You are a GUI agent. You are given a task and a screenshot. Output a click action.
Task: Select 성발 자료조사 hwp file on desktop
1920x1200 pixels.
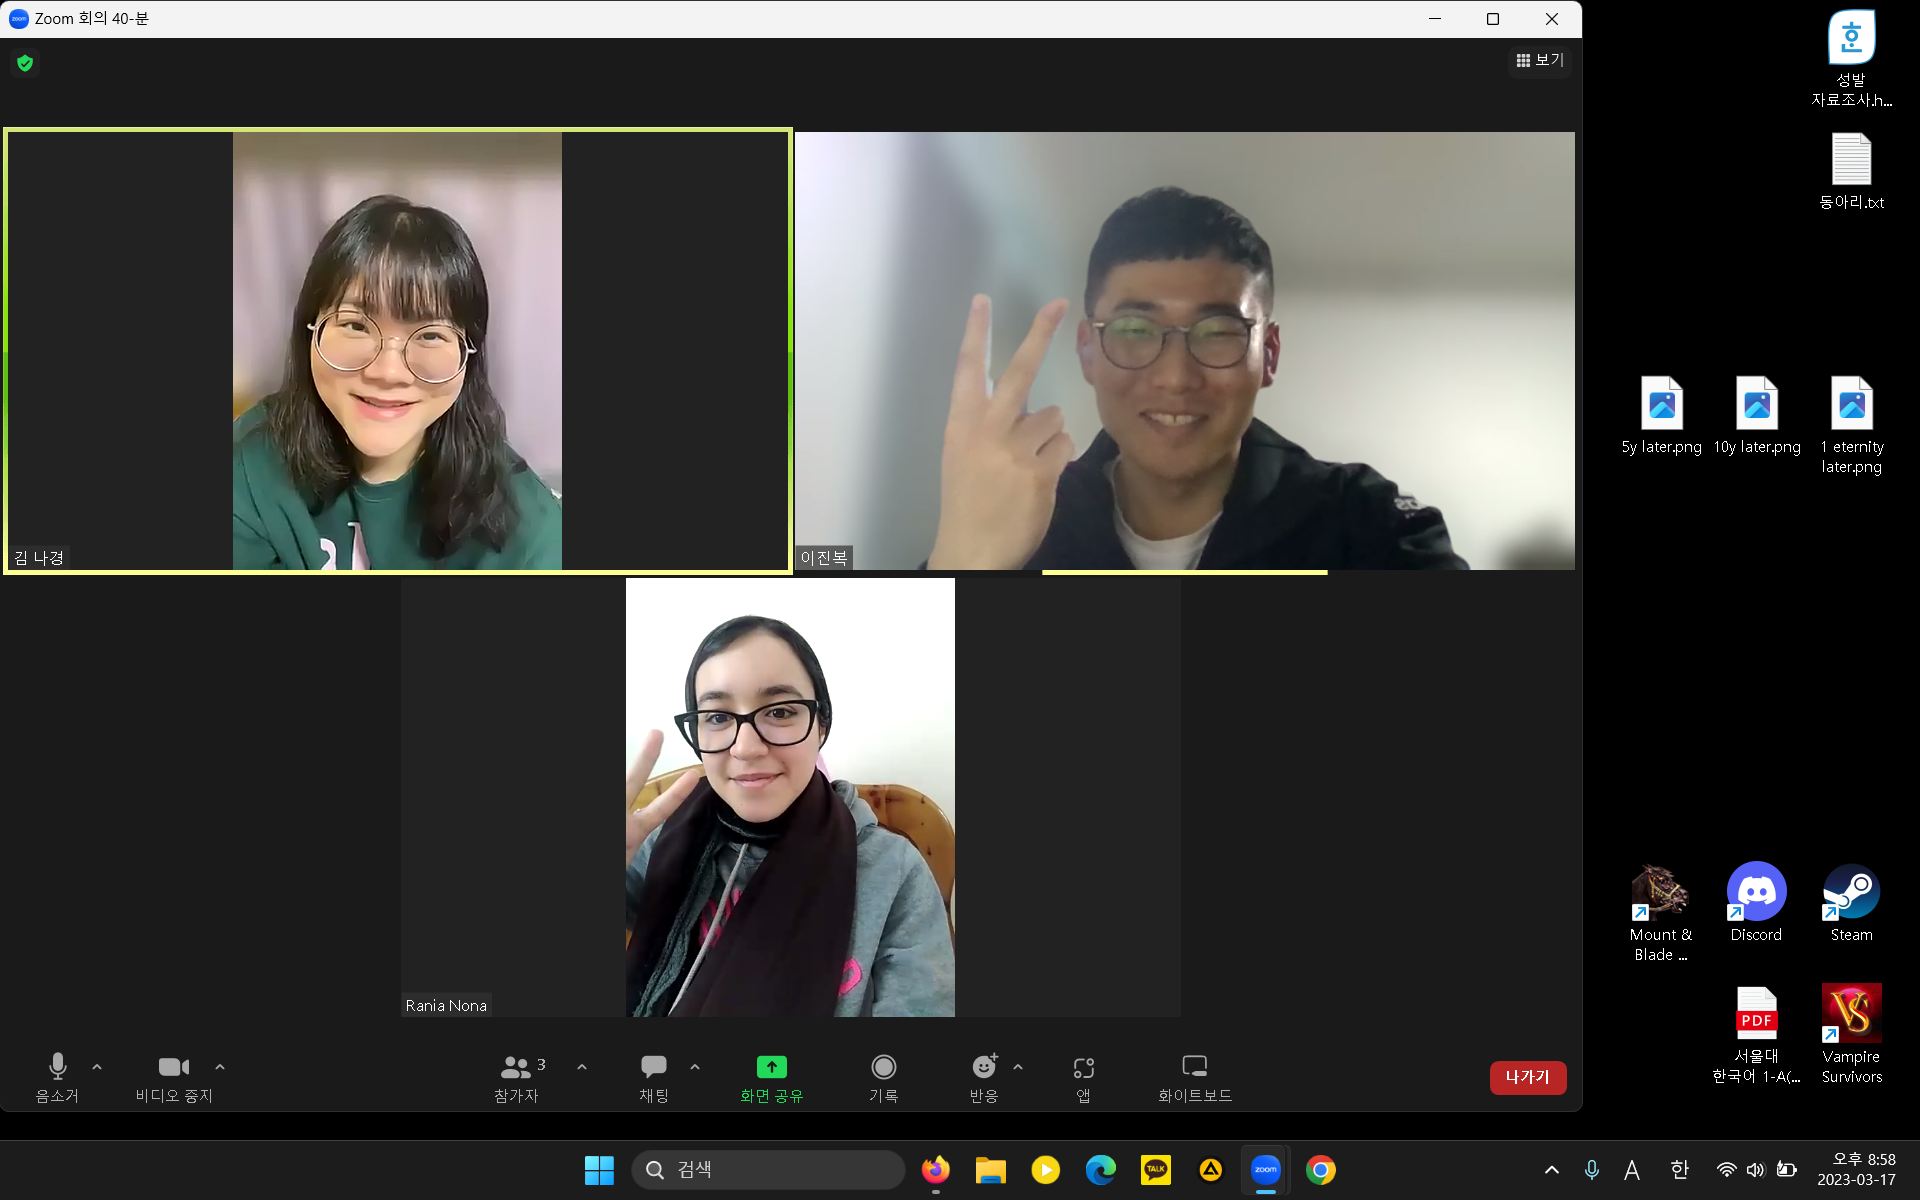[x=1851, y=58]
